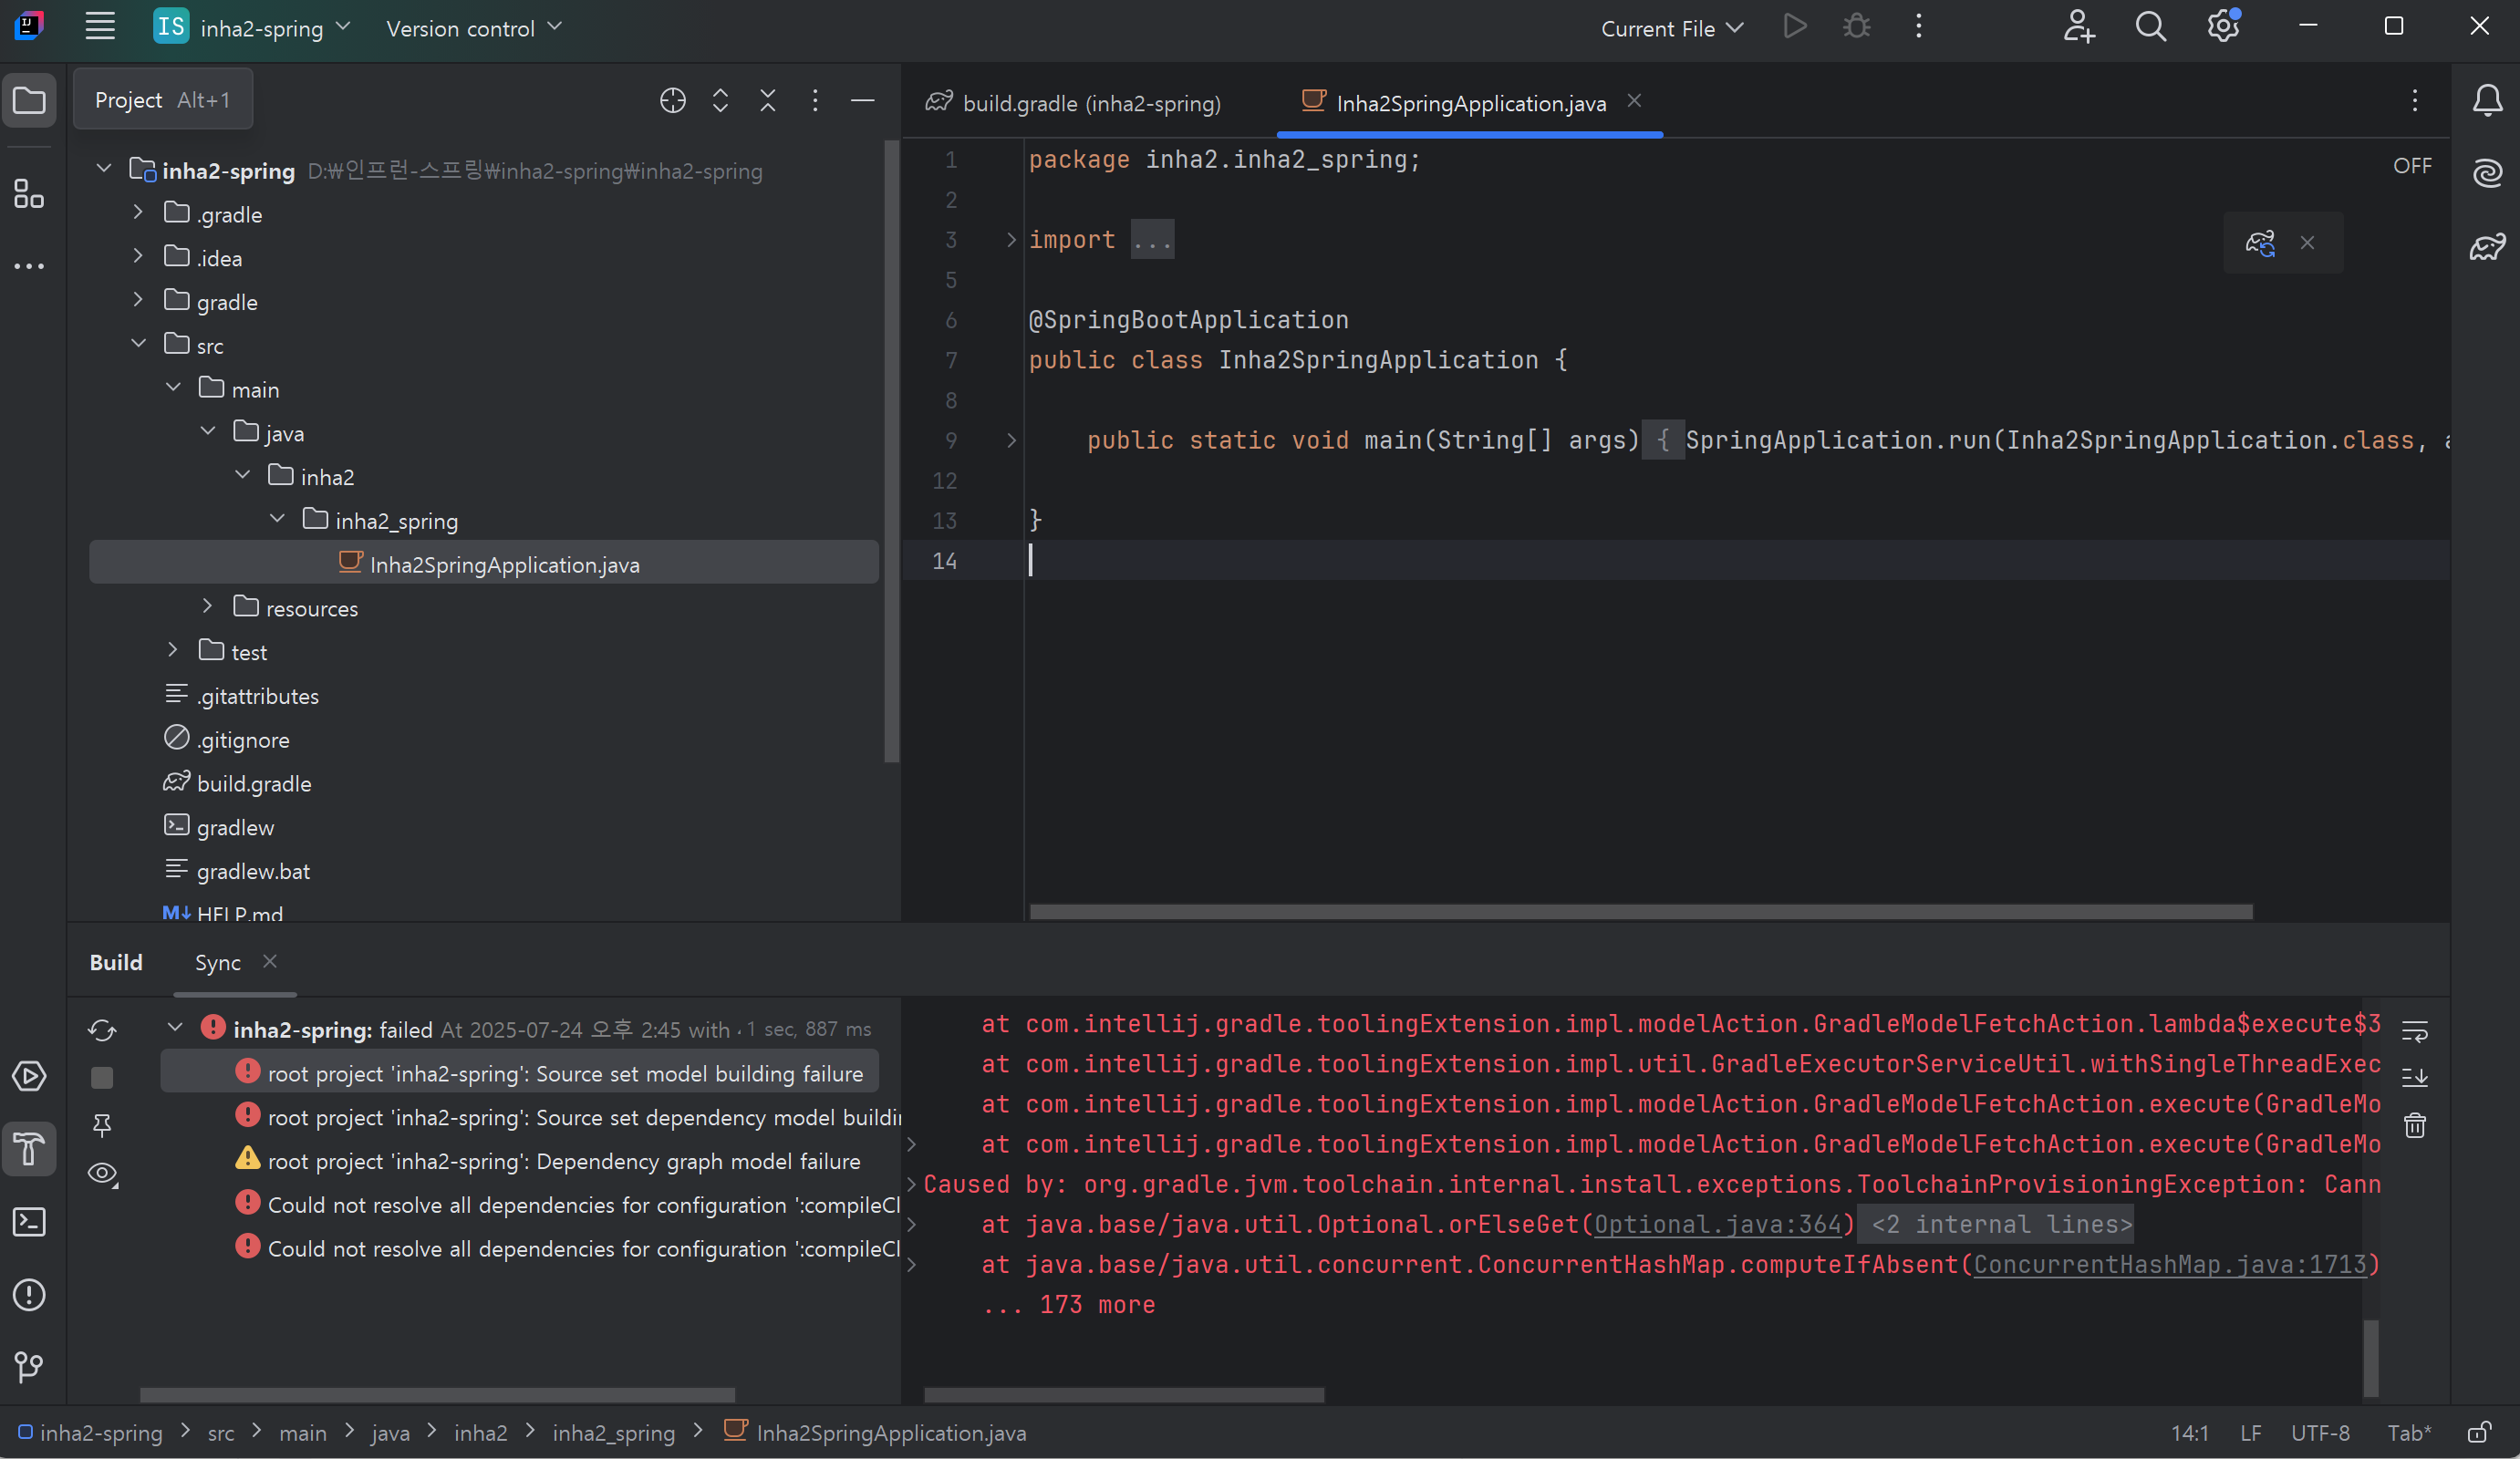Image resolution: width=2520 pixels, height=1459 pixels.
Task: Expand the 2 internal lines fold
Action: [x=1994, y=1224]
